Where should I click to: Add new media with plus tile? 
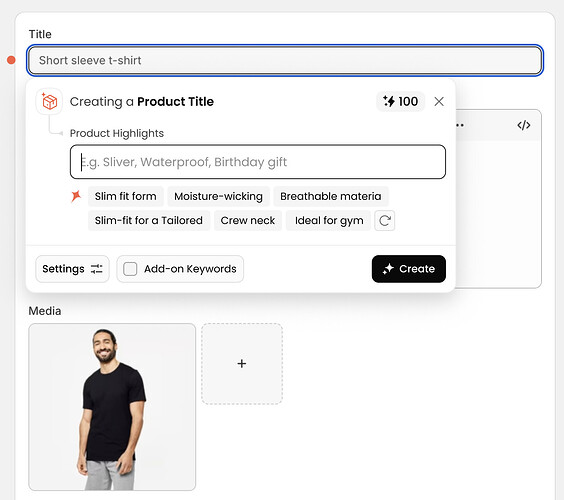(242, 364)
